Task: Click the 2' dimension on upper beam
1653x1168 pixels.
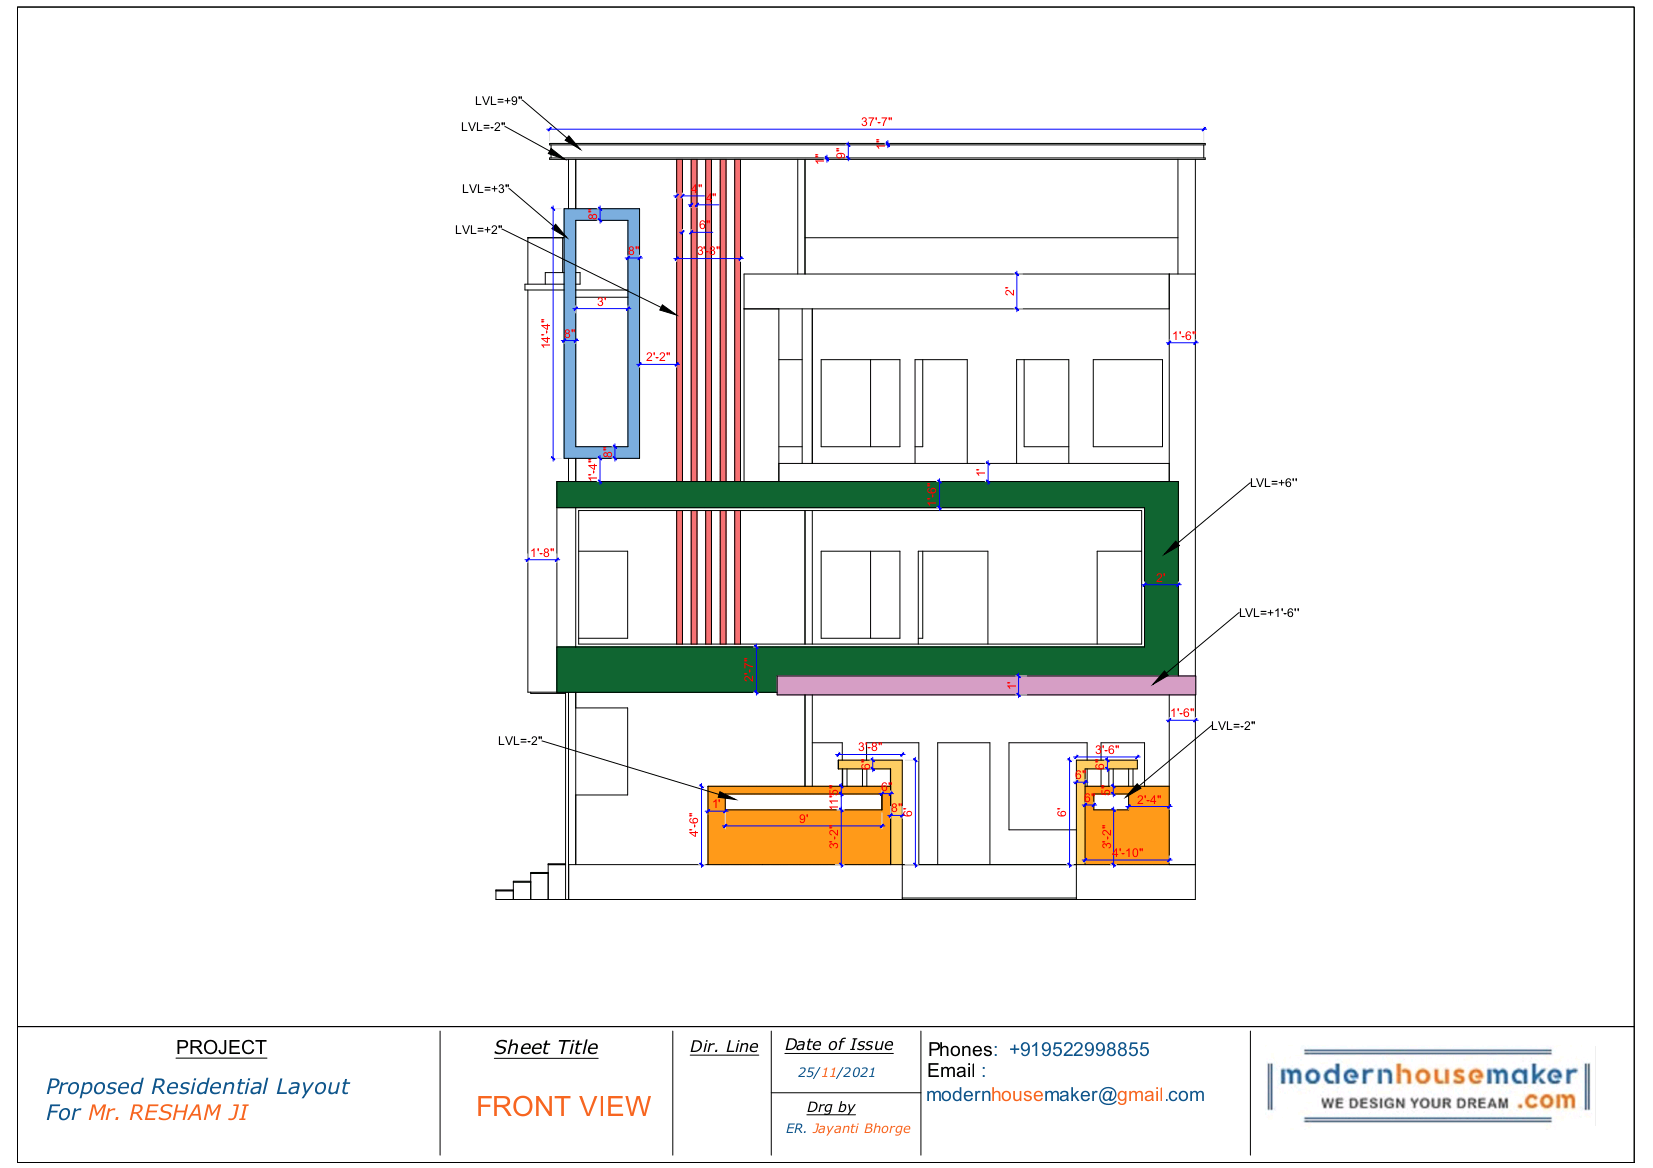Action: [x=1010, y=292]
